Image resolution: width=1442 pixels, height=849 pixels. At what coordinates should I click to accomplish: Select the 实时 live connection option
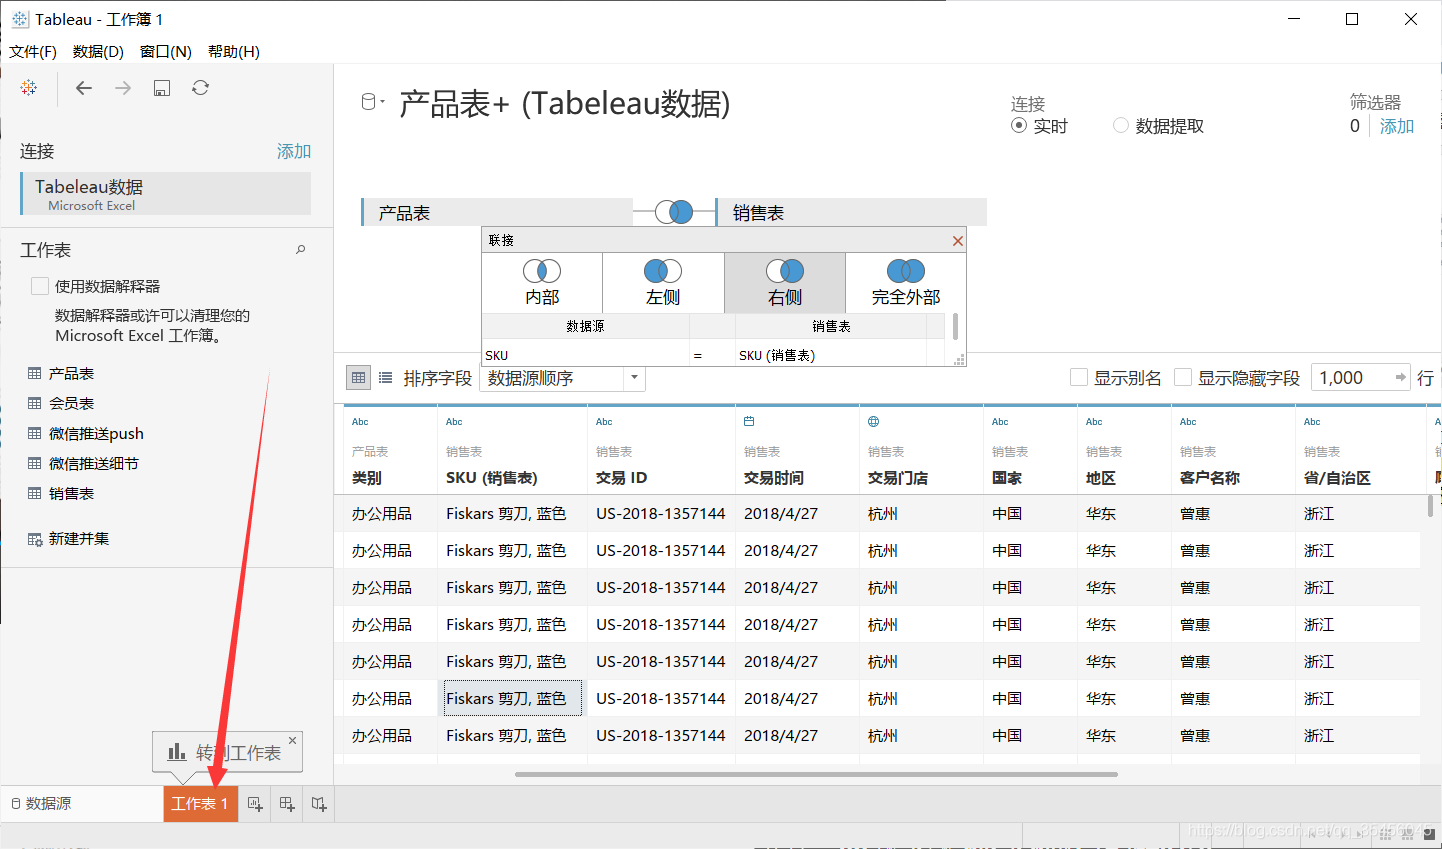coord(1019,125)
